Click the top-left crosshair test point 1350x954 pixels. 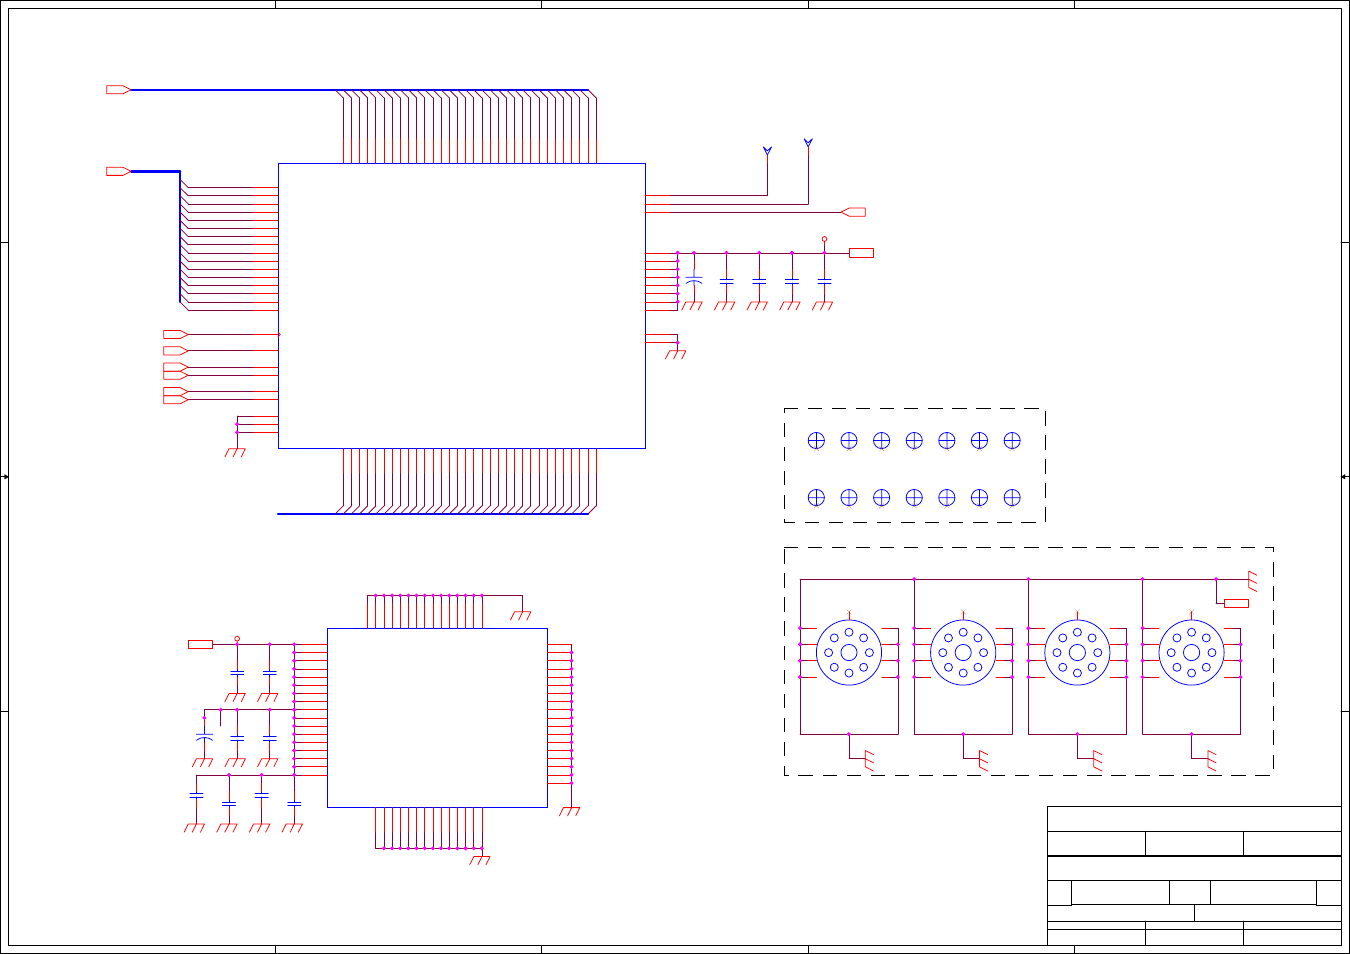coord(816,440)
